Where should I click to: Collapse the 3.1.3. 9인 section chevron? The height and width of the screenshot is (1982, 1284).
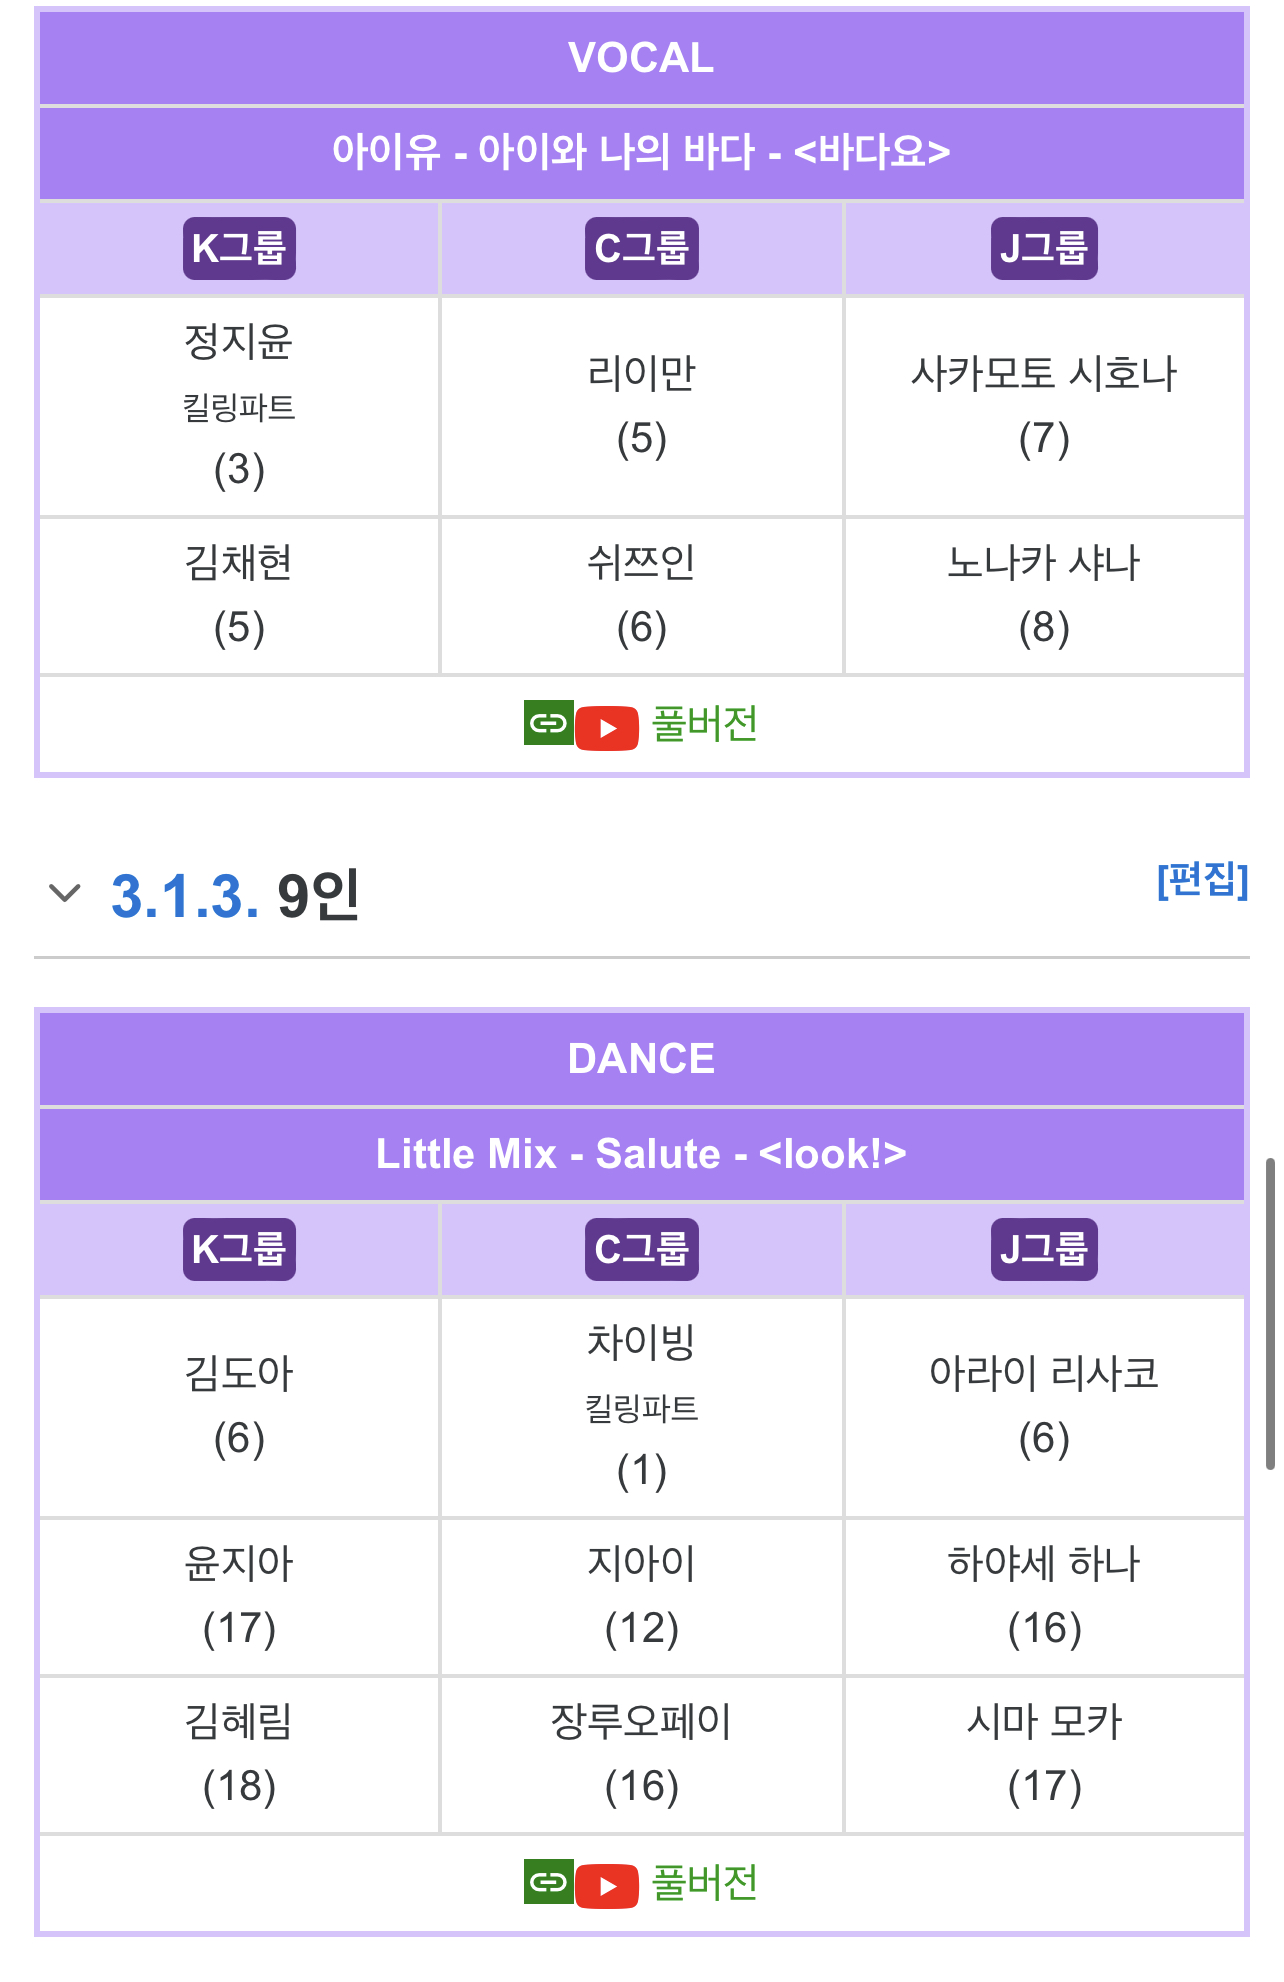coord(66,893)
